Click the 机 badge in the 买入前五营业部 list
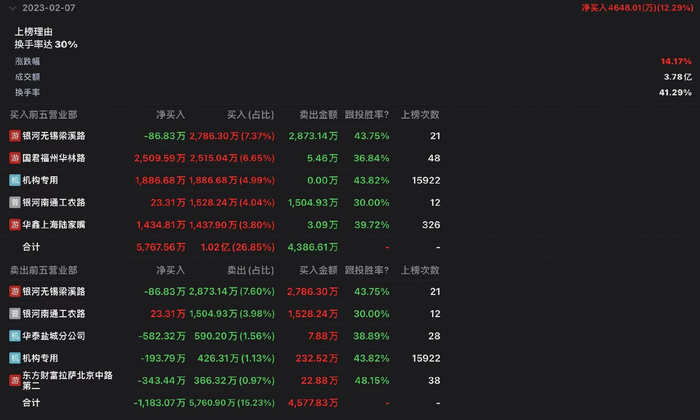 (x=15, y=180)
